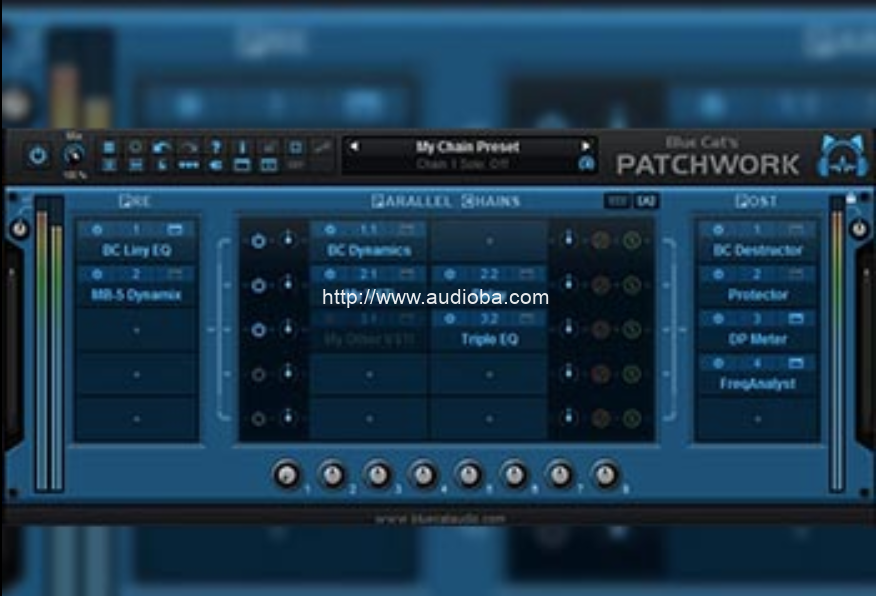Adjust the first chain input gain knob

pos(288,239)
